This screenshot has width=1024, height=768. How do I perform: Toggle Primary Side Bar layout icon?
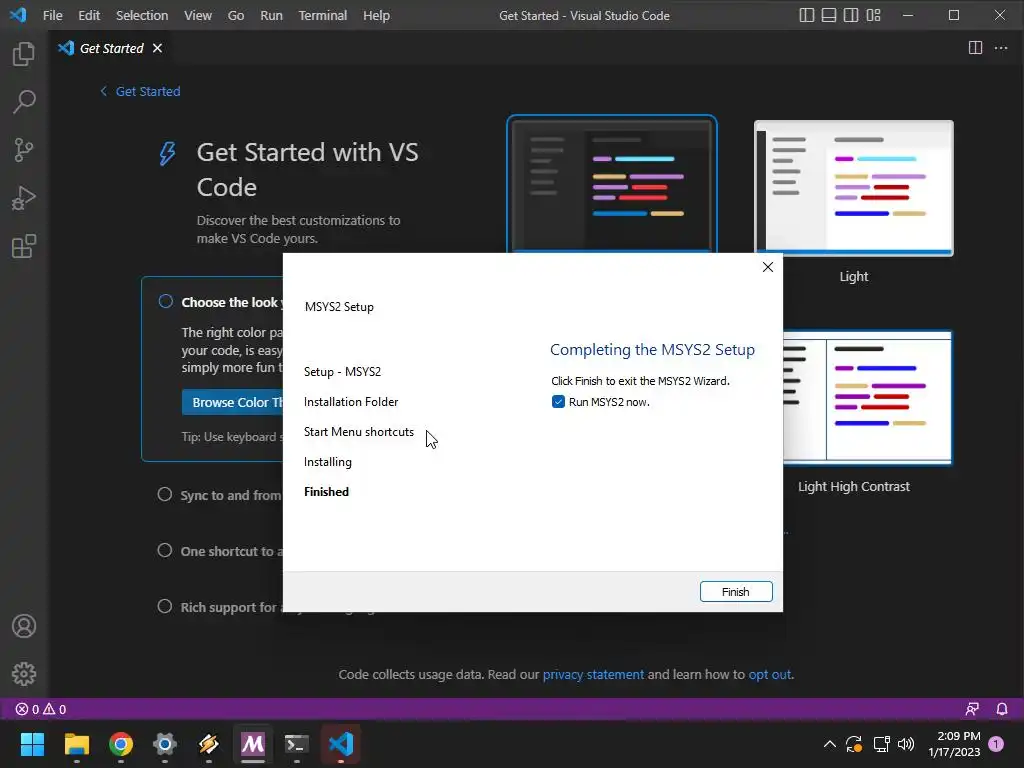(807, 15)
